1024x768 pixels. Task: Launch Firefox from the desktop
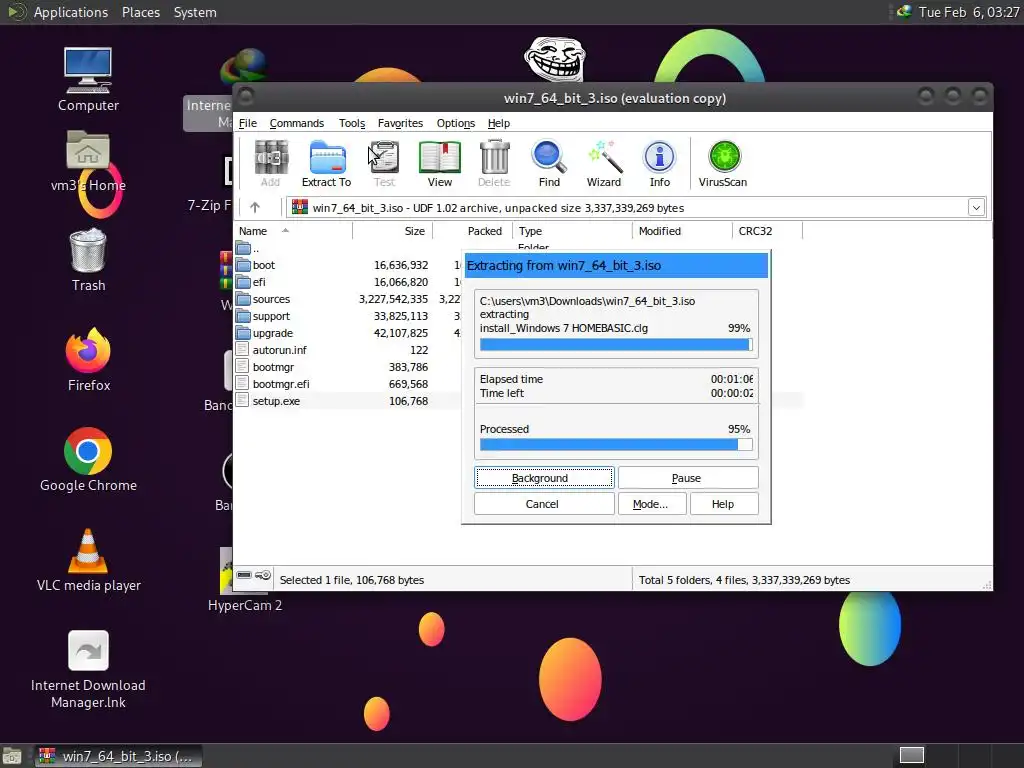[88, 360]
